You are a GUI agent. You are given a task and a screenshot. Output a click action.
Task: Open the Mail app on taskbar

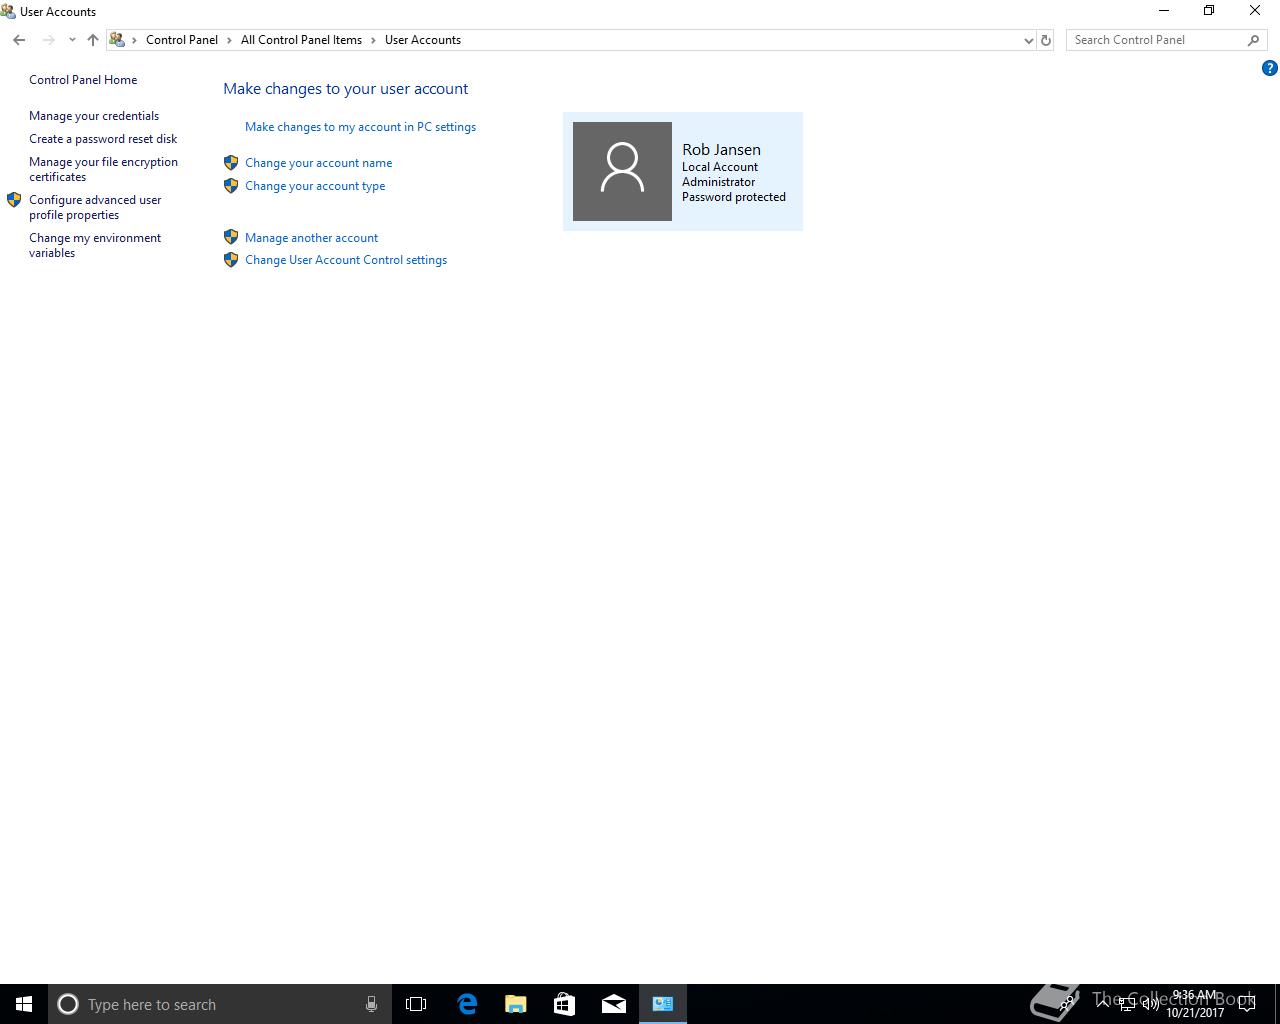(x=614, y=1004)
